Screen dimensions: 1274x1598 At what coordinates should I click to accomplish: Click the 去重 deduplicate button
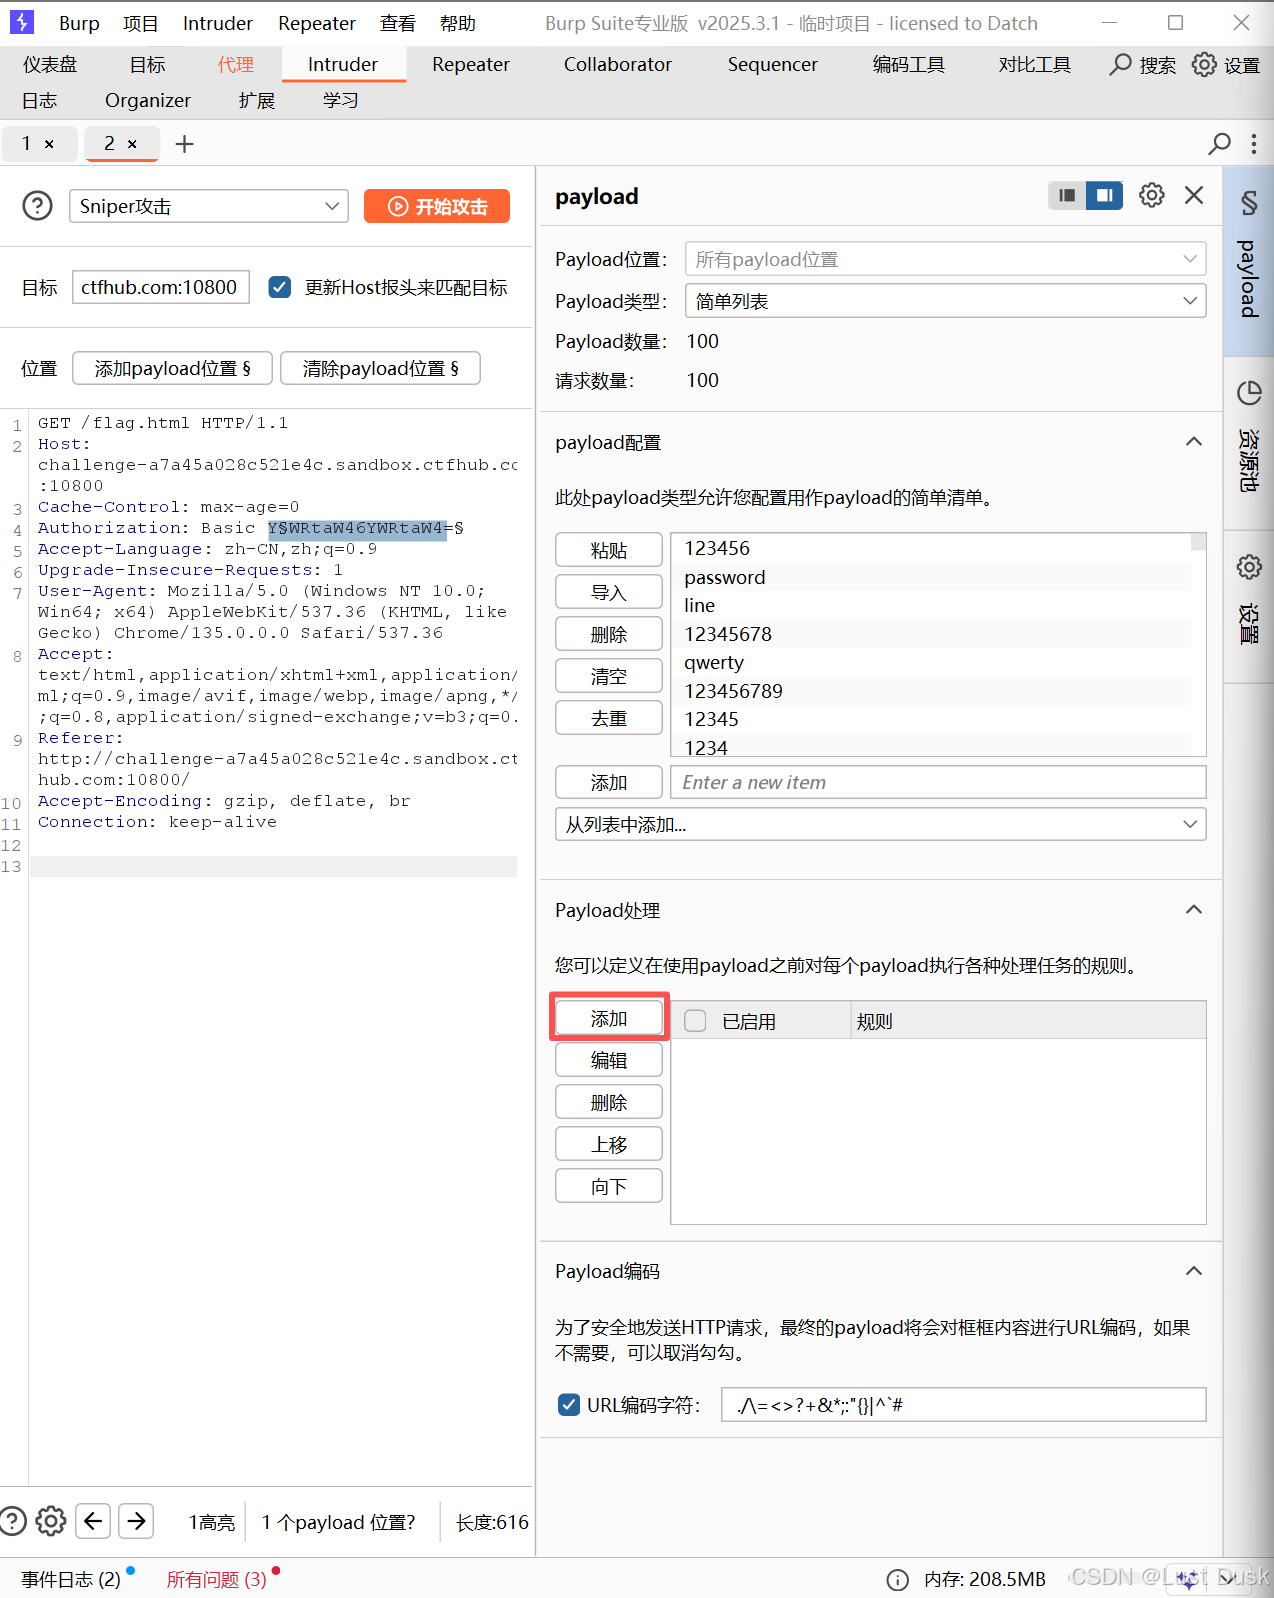pos(609,718)
